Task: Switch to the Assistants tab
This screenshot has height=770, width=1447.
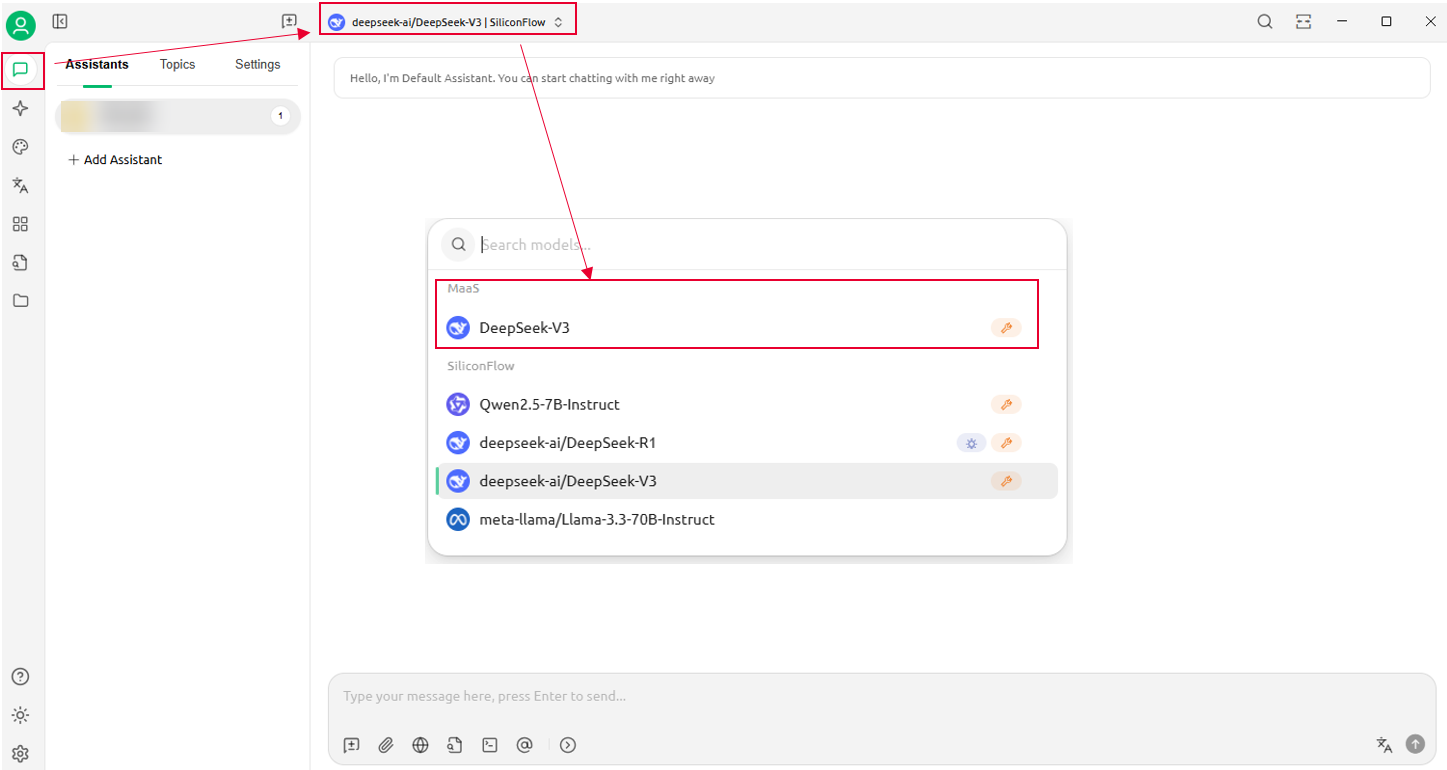Action: click(x=97, y=64)
